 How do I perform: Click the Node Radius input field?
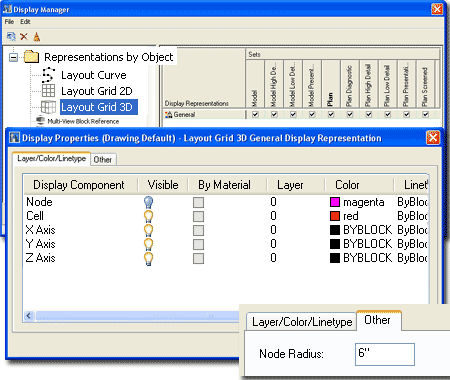(x=385, y=354)
